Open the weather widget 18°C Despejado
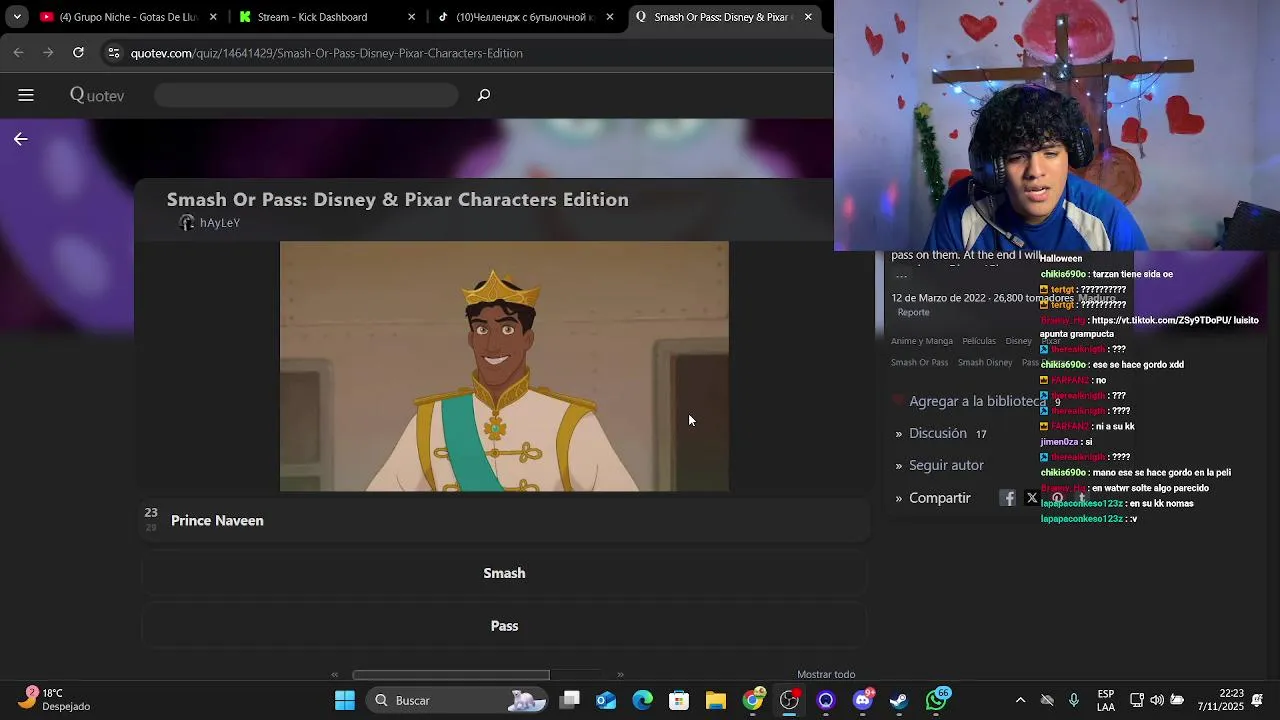1280x720 pixels. coord(56,700)
